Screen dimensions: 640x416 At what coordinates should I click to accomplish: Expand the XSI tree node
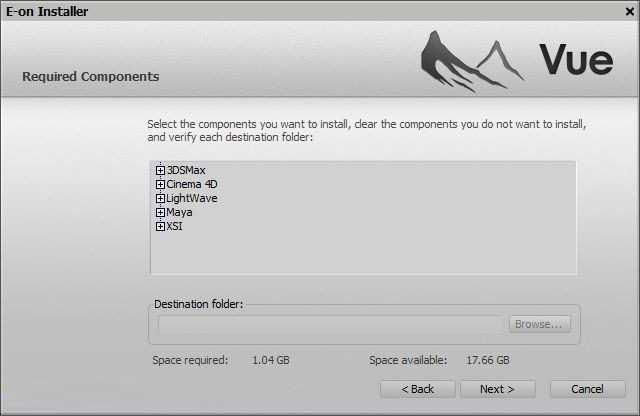pos(160,226)
